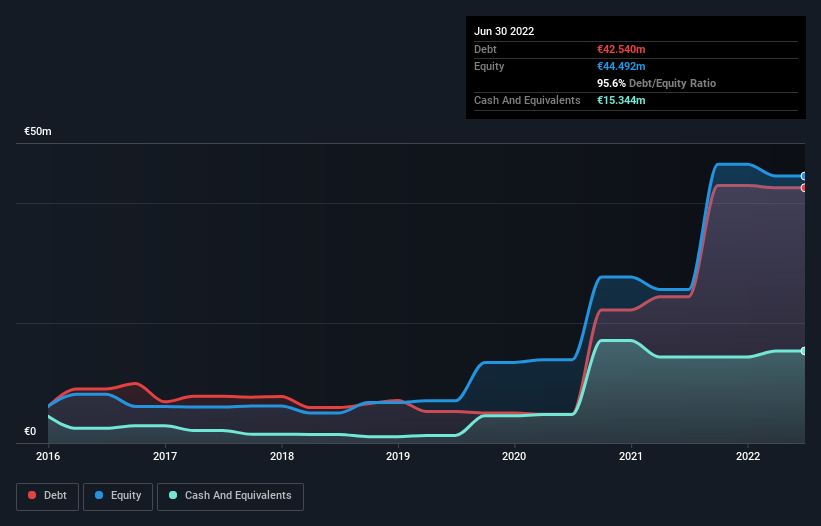Click the red Debt endpoint marker
The width and height of the screenshot is (821, 526).
[x=804, y=188]
